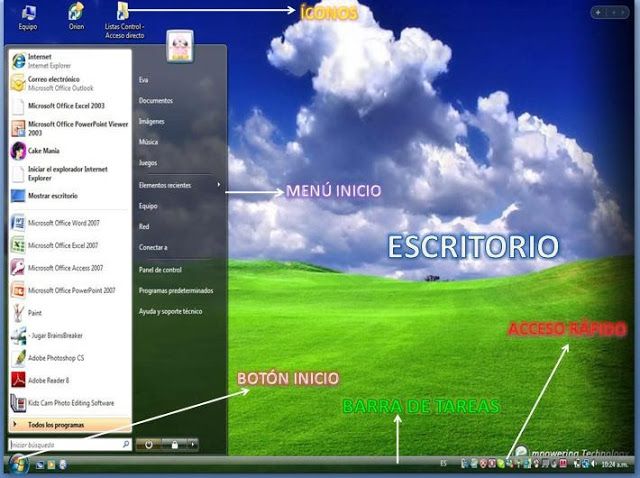Screen dimensions: 640x478
Task: Open Música from Start menu
Action: point(148,142)
